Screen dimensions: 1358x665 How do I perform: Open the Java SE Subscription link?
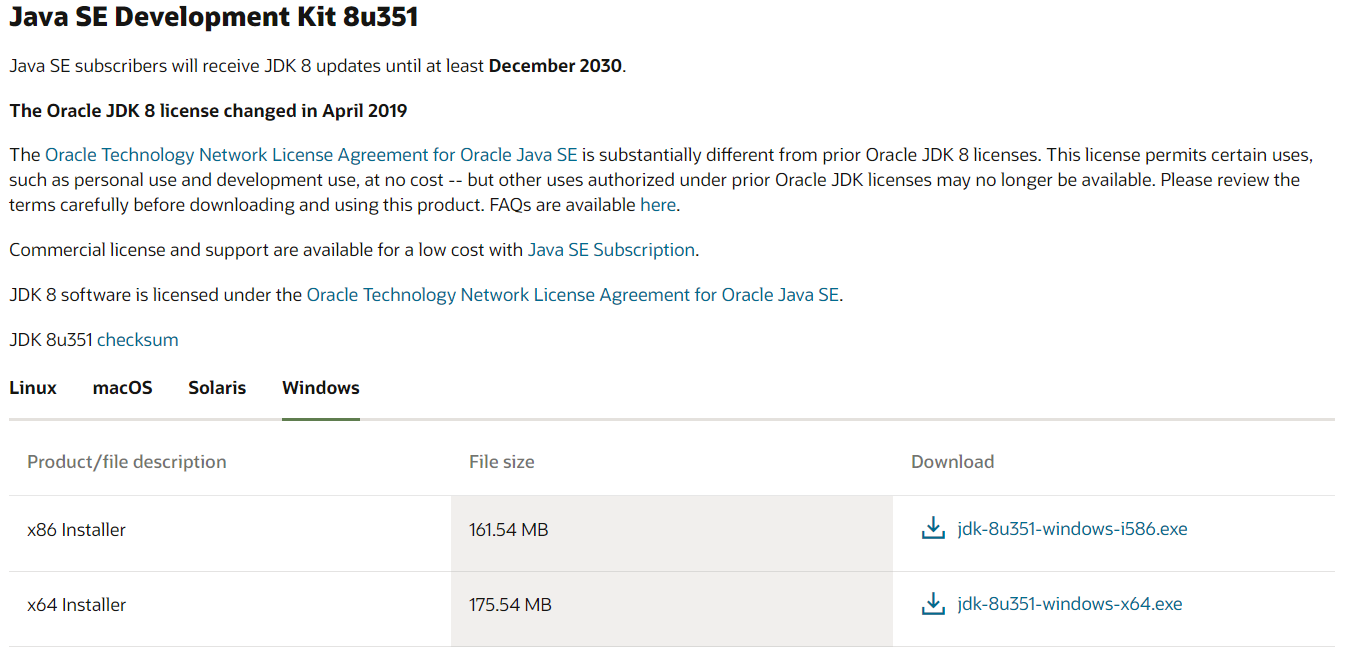[611, 250]
